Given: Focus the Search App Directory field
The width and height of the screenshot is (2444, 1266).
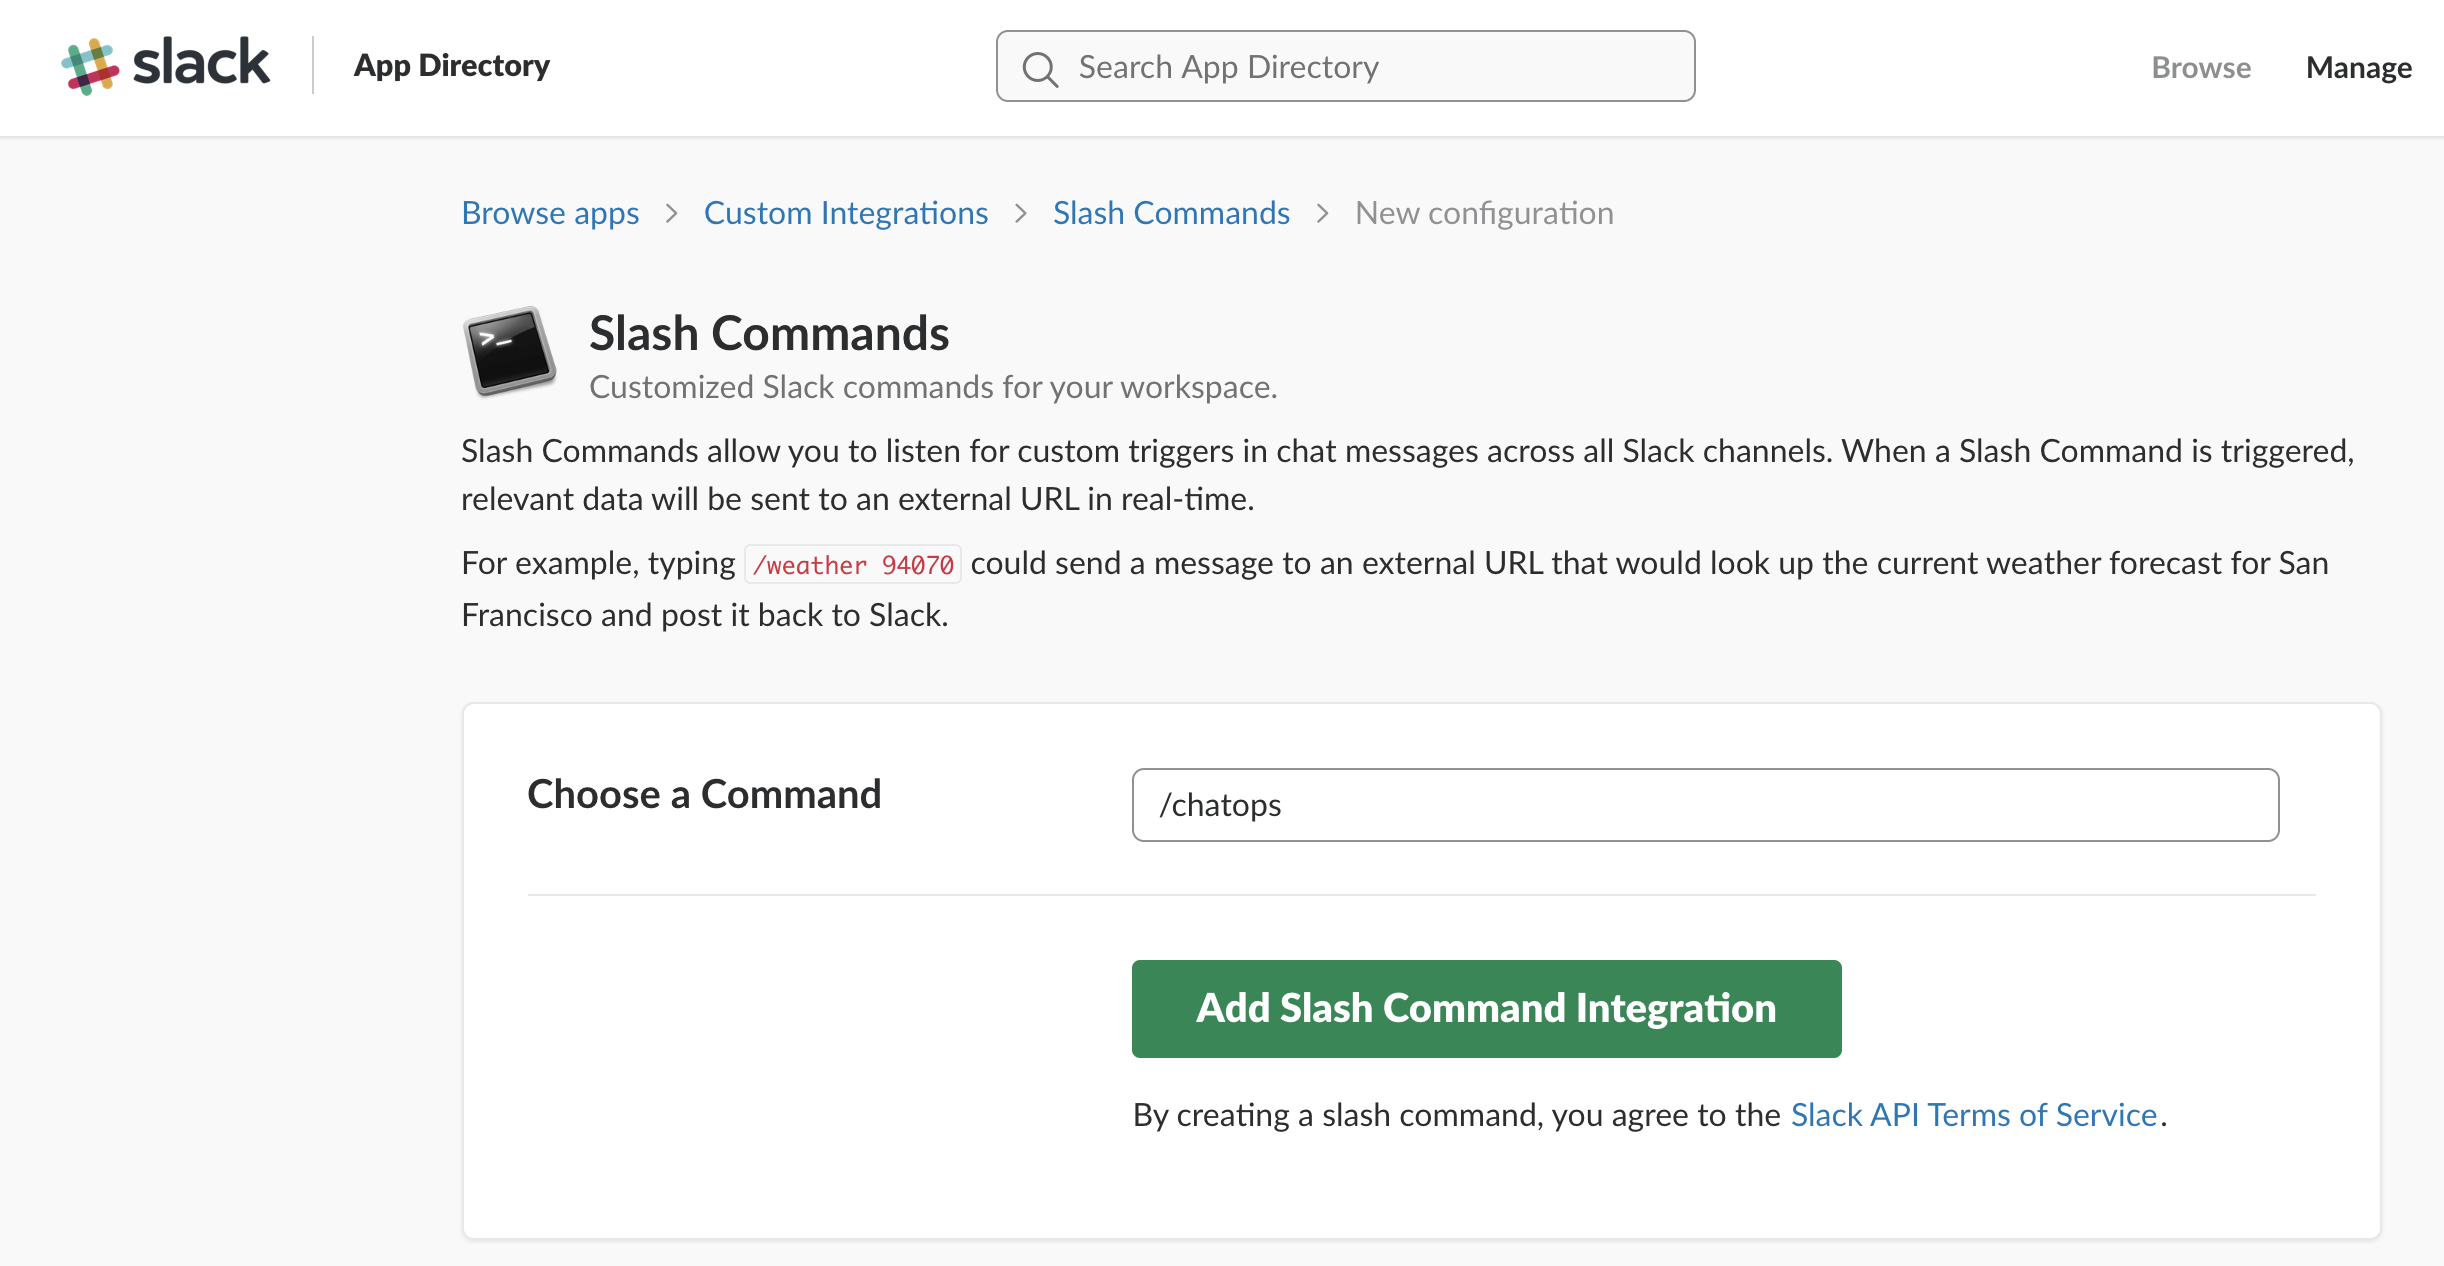Looking at the screenshot, I should pyautogui.click(x=1345, y=66).
